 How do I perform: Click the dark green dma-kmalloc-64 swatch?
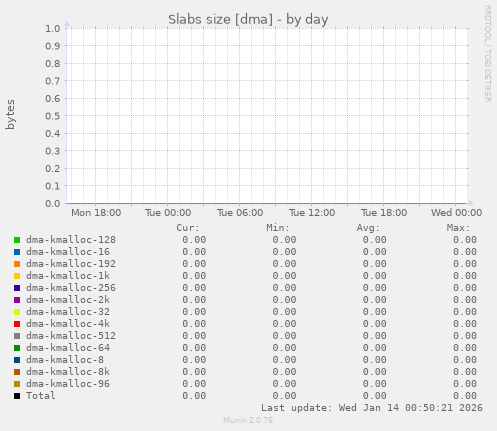pyautogui.click(x=17, y=348)
